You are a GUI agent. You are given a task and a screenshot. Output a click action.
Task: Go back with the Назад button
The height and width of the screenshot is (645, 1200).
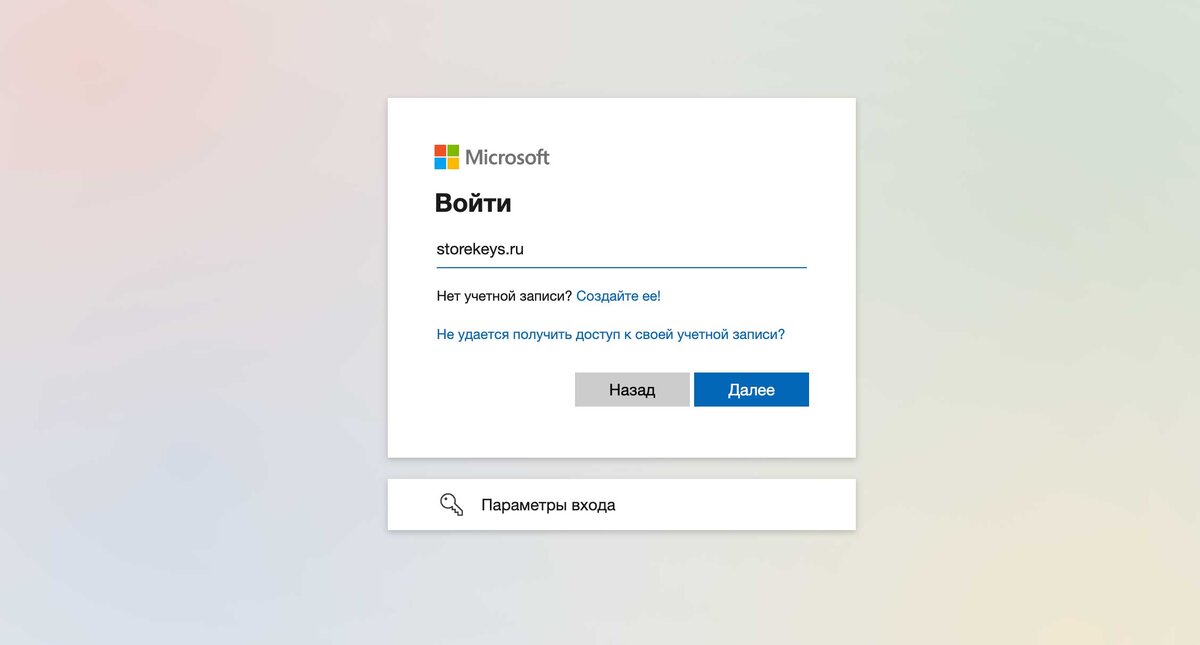(632, 390)
